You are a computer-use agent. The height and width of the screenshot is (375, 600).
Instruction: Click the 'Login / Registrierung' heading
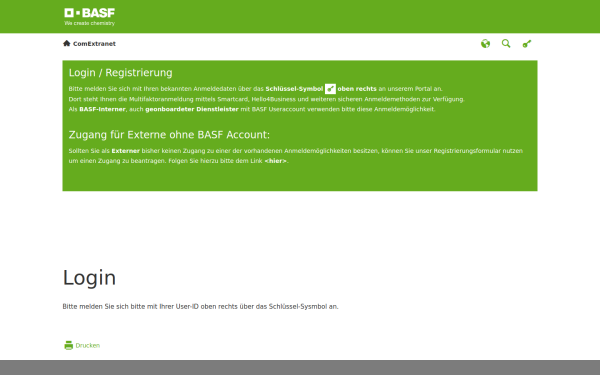(121, 73)
